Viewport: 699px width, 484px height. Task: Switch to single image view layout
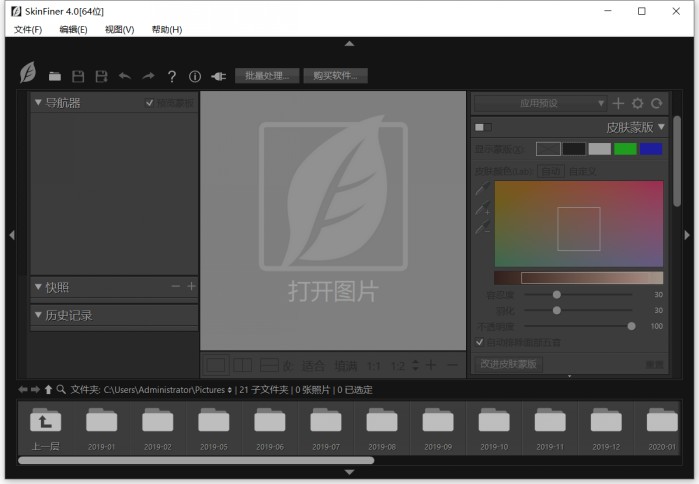(216, 365)
